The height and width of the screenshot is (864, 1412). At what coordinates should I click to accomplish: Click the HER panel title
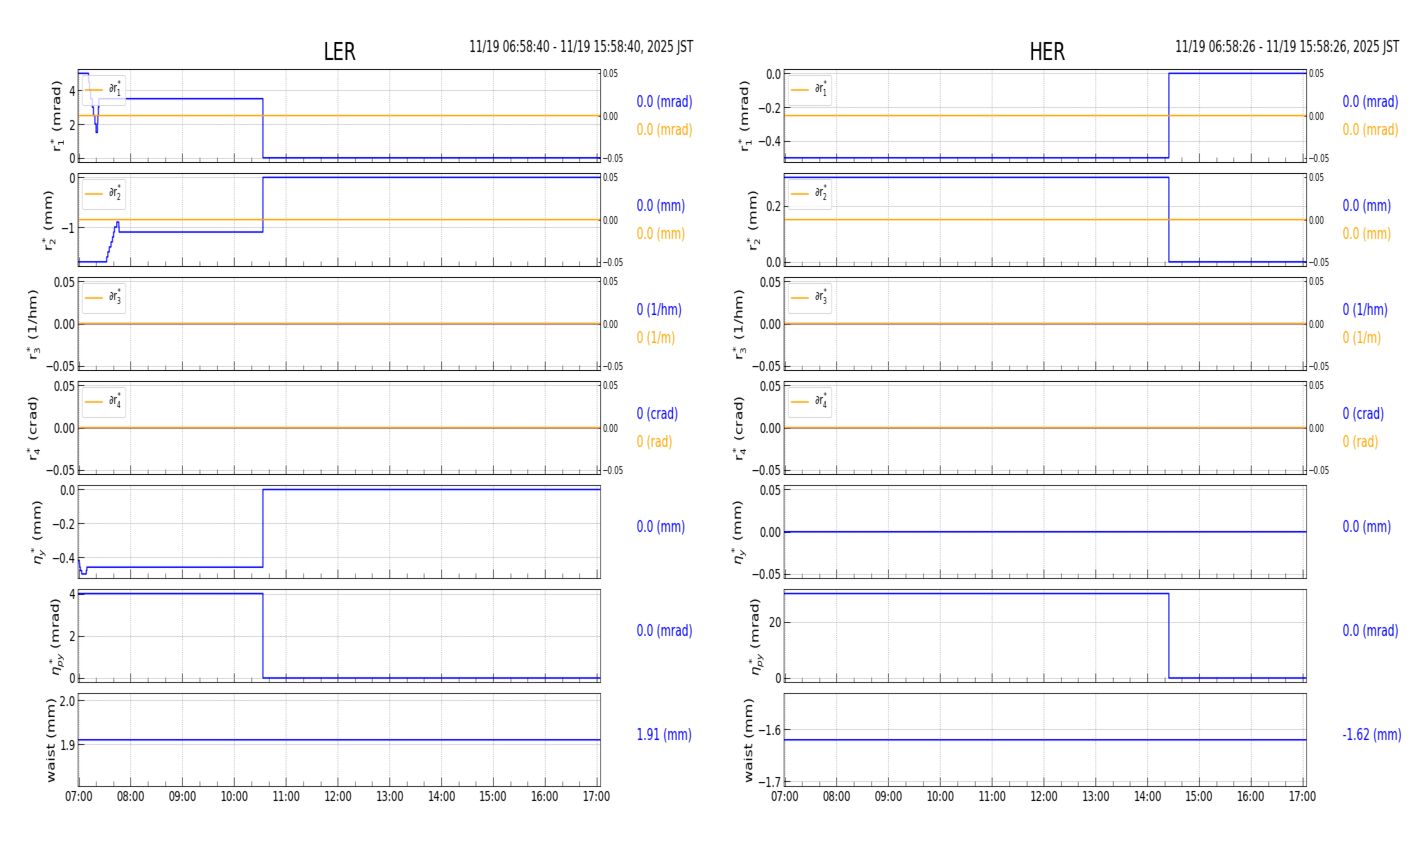coord(1047,52)
